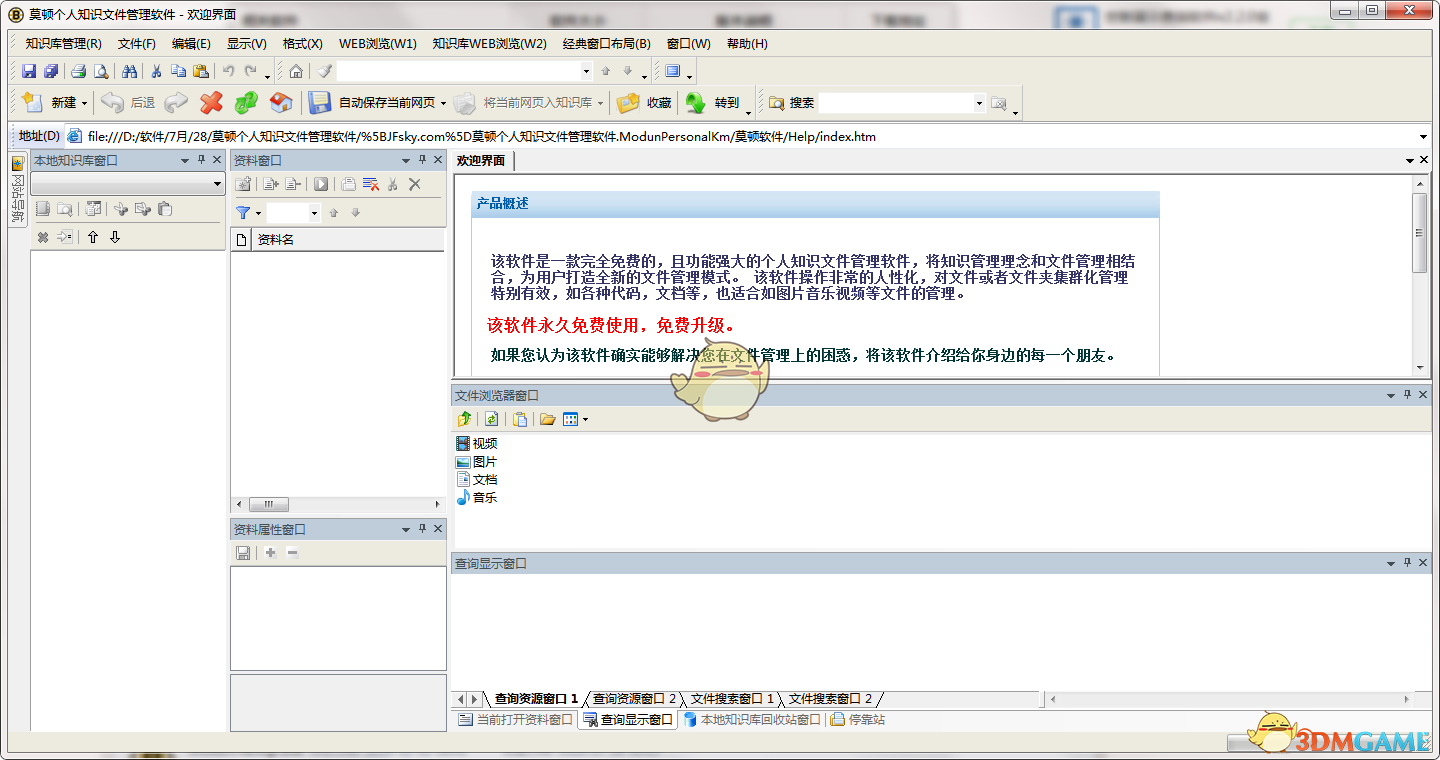Click the open folder icon in file browser toolbar
The image size is (1440, 760).
point(547,419)
